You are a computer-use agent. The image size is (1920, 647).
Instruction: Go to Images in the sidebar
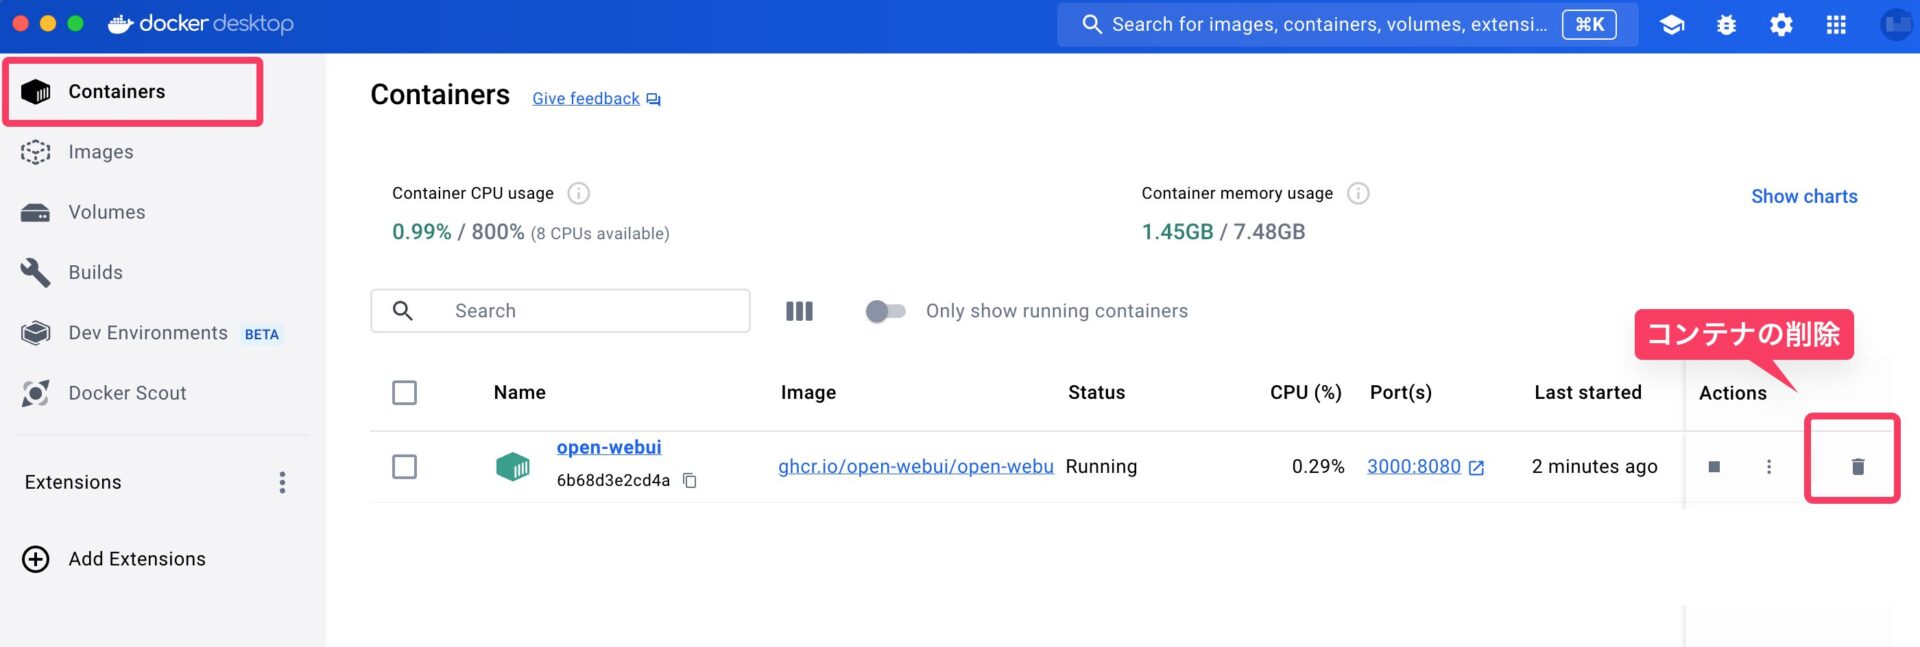[100, 152]
